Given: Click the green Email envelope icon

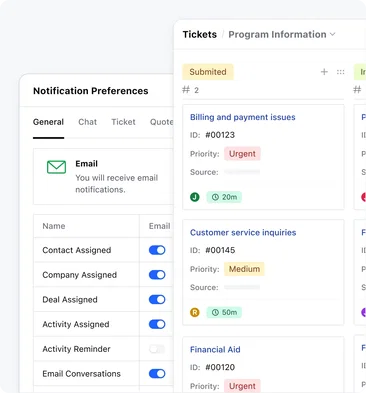Looking at the screenshot, I should tap(56, 167).
